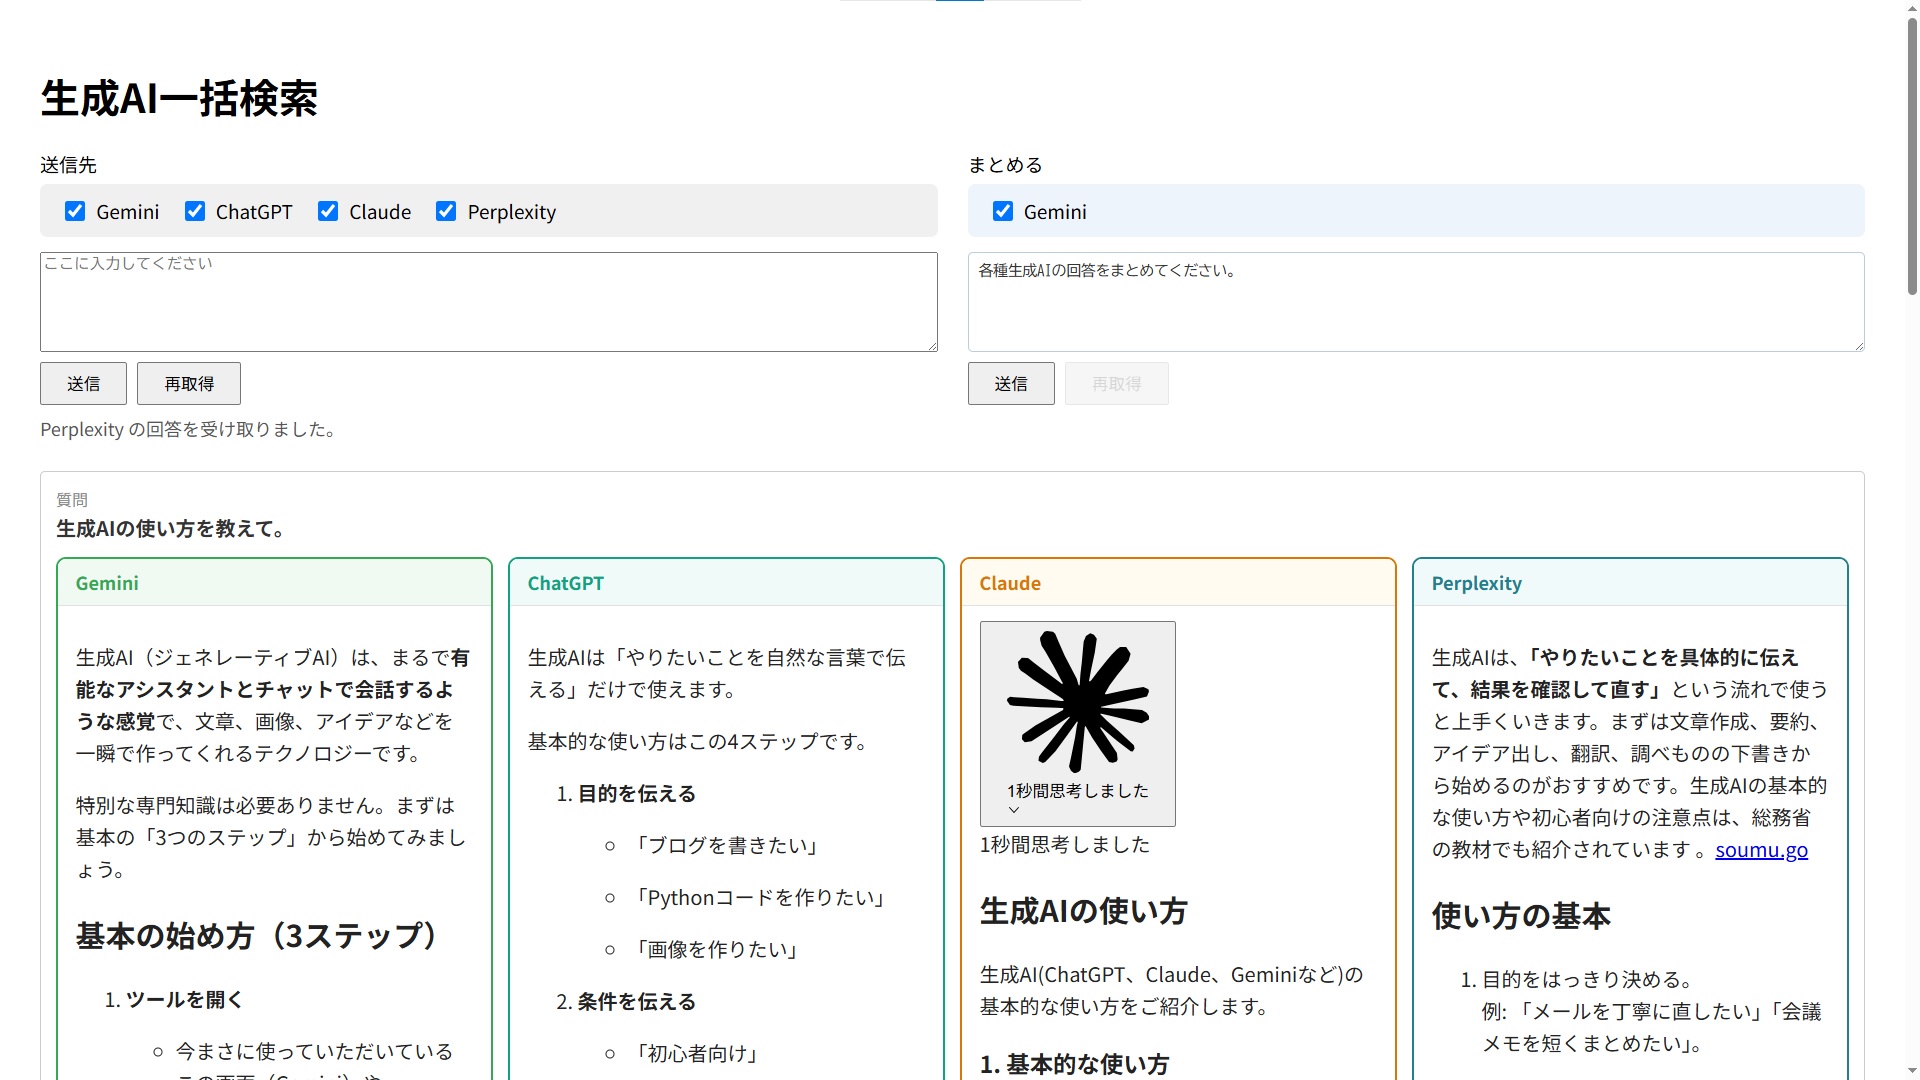Click the status text Perplexity の回答を受け取りました。
The image size is (1920, 1080).
189,429
